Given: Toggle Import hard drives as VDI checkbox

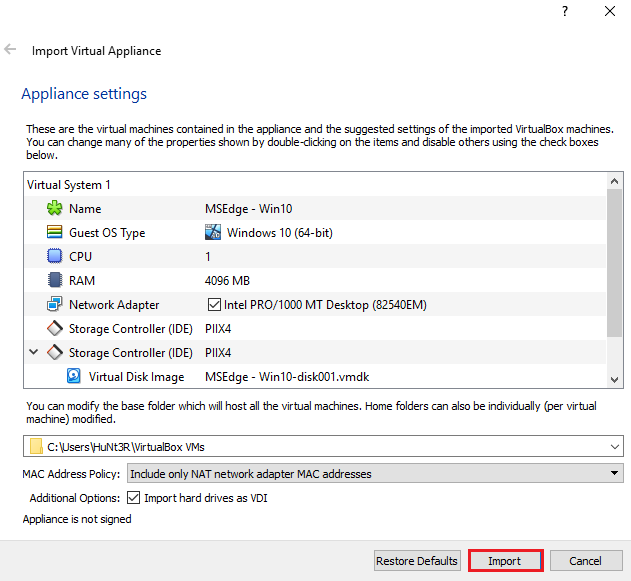Looking at the screenshot, I should 133,498.
